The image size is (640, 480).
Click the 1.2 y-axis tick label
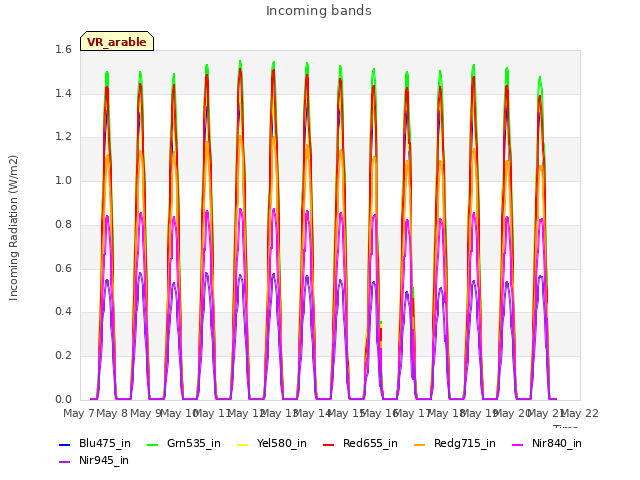[x=63, y=137]
